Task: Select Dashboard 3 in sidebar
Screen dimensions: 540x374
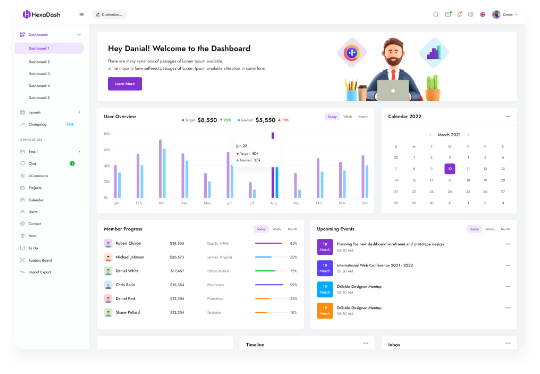Action: tap(39, 74)
